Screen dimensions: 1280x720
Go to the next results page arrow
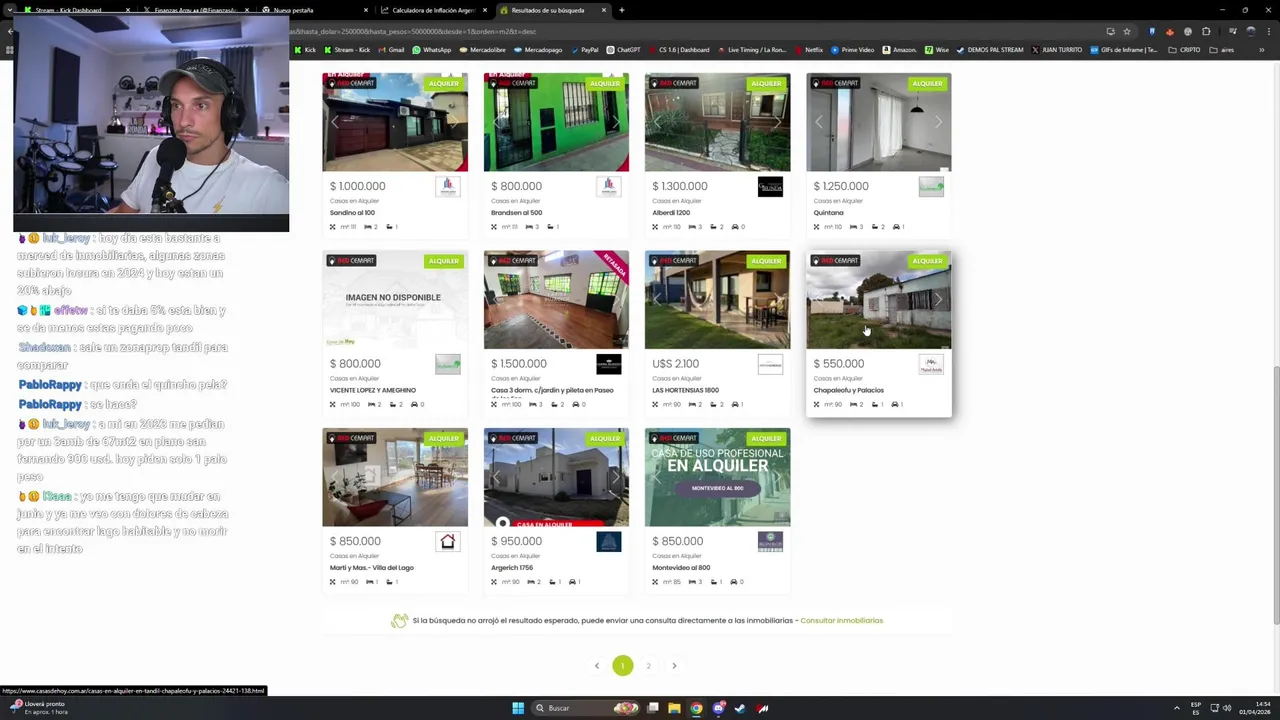674,666
